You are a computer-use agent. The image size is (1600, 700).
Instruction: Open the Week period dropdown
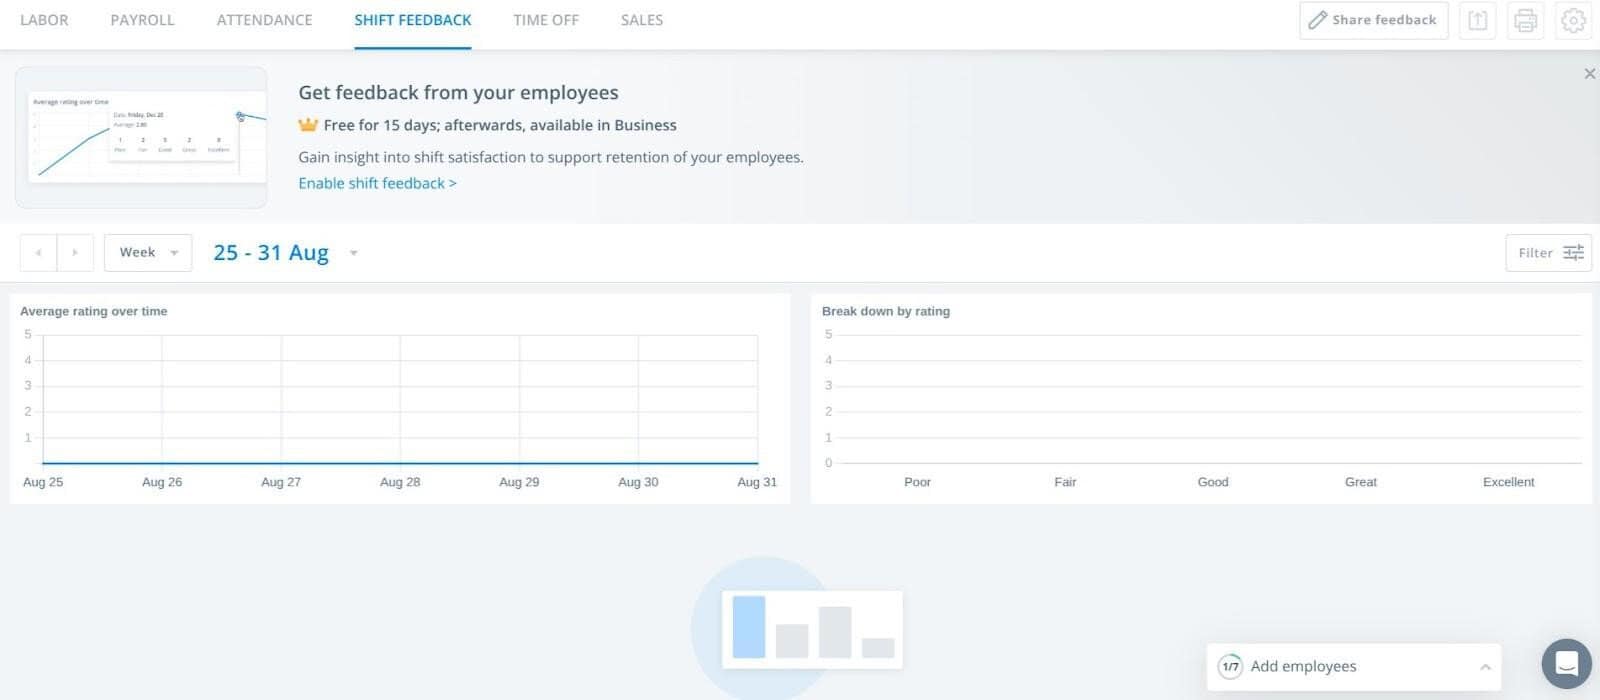pos(148,253)
